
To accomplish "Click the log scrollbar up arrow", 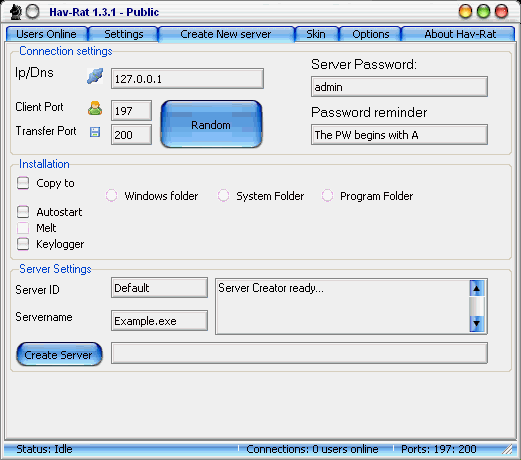I will 477,288.
